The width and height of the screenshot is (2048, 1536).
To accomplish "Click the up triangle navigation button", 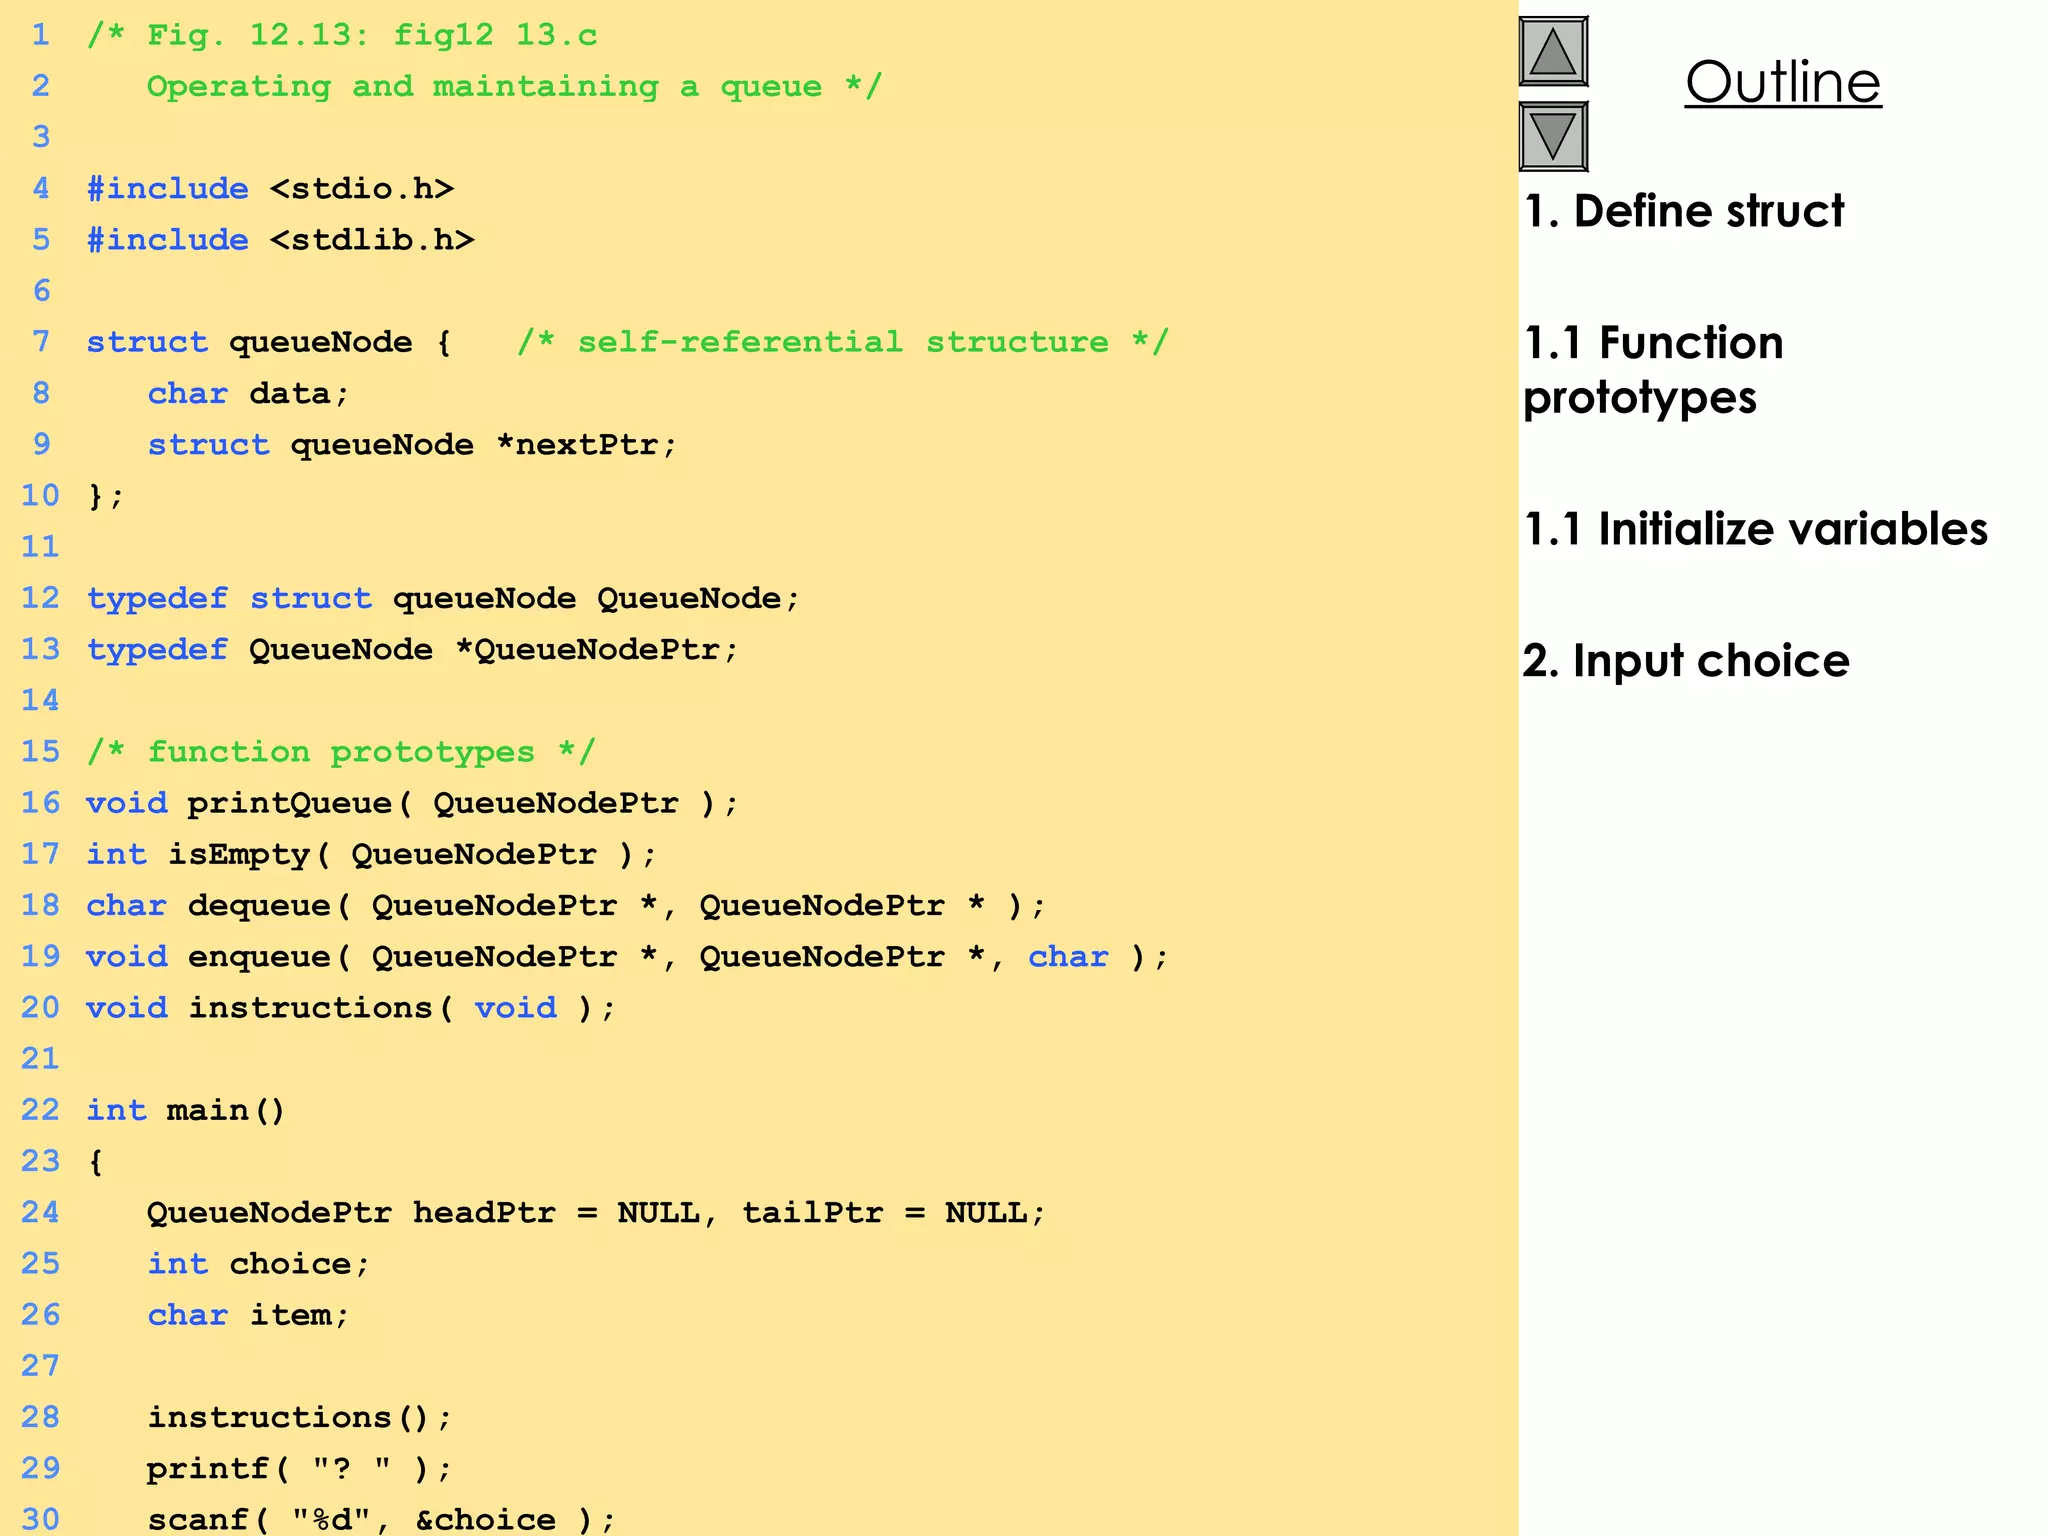I will coord(1553,51).
